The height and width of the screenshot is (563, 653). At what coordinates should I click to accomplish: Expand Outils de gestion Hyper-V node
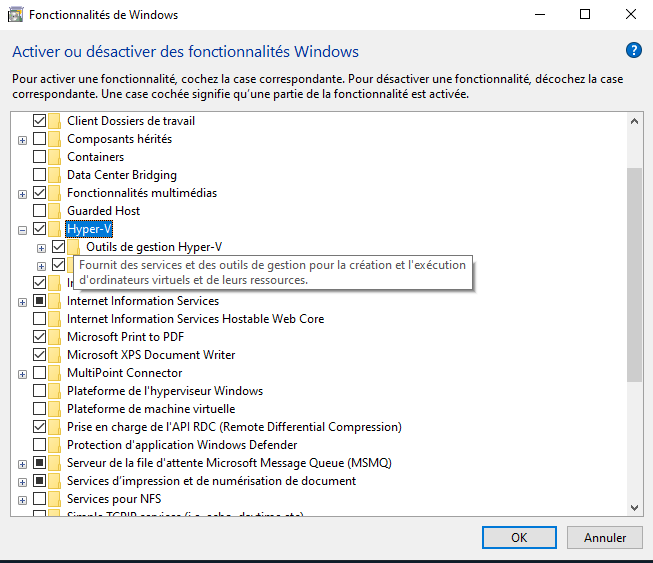point(41,249)
